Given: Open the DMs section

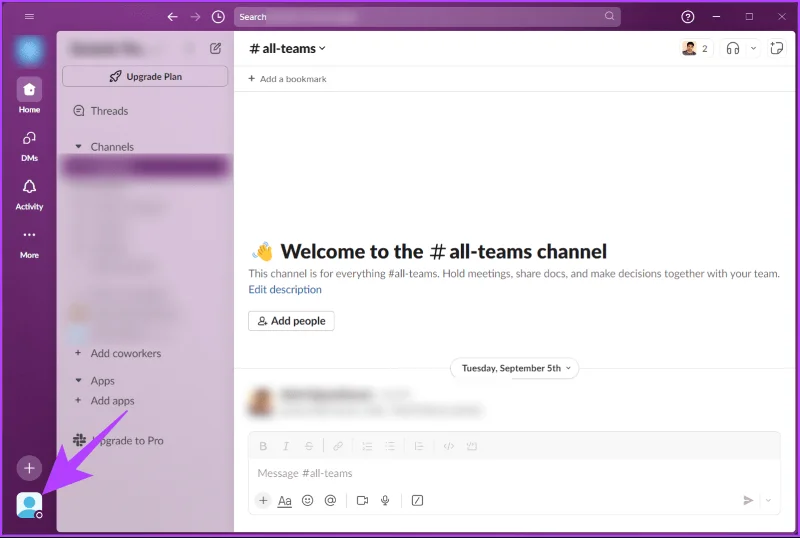Looking at the screenshot, I should 29,145.
